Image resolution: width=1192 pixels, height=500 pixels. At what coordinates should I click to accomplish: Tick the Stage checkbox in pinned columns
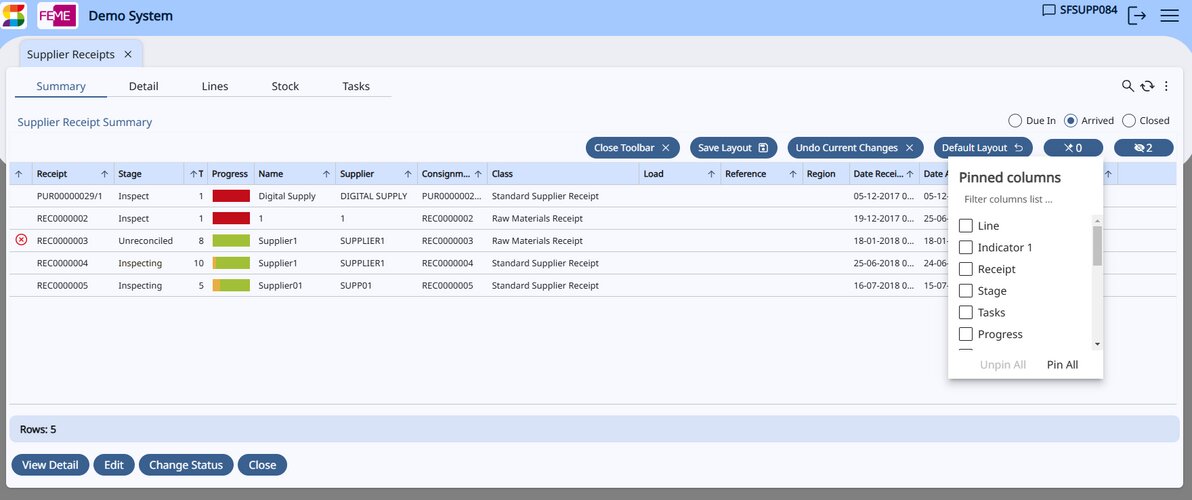click(x=966, y=291)
